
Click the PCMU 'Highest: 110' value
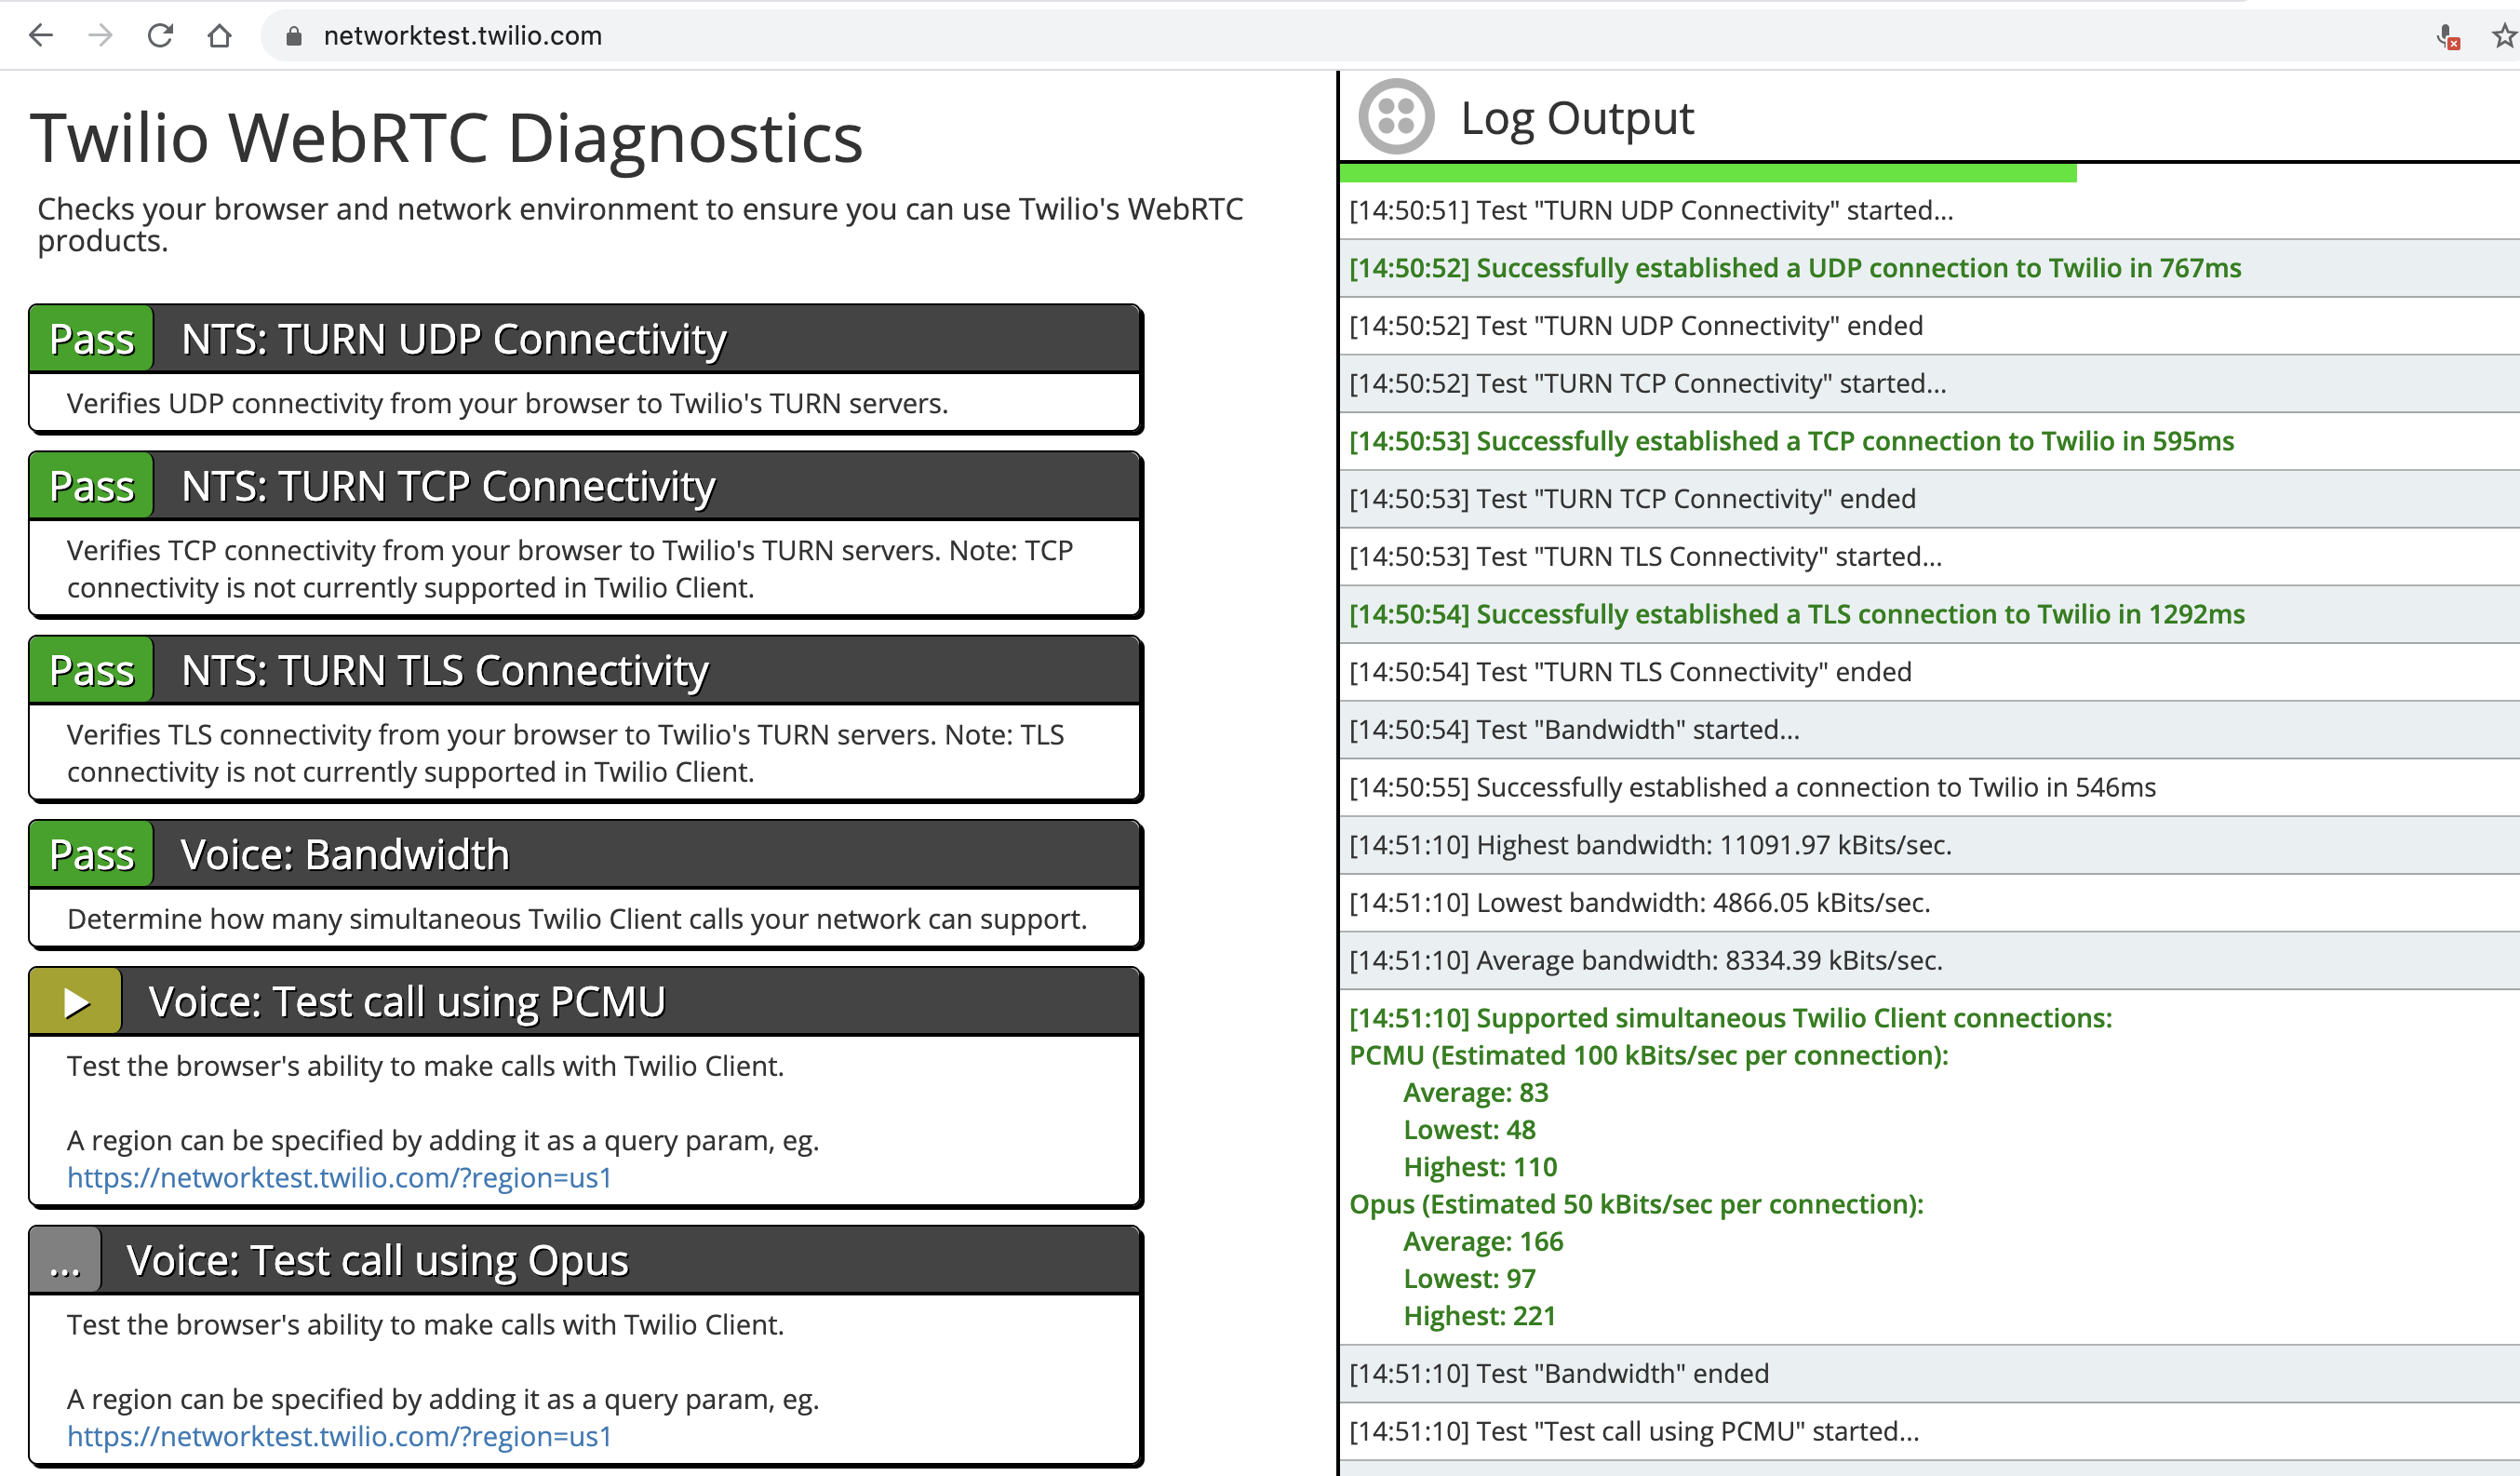click(x=1480, y=1167)
